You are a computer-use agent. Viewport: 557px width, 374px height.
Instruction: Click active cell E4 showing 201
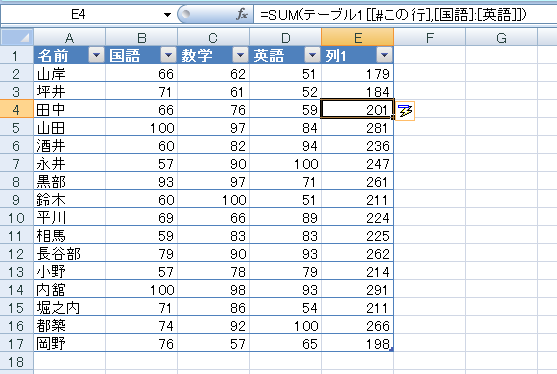(x=357, y=109)
